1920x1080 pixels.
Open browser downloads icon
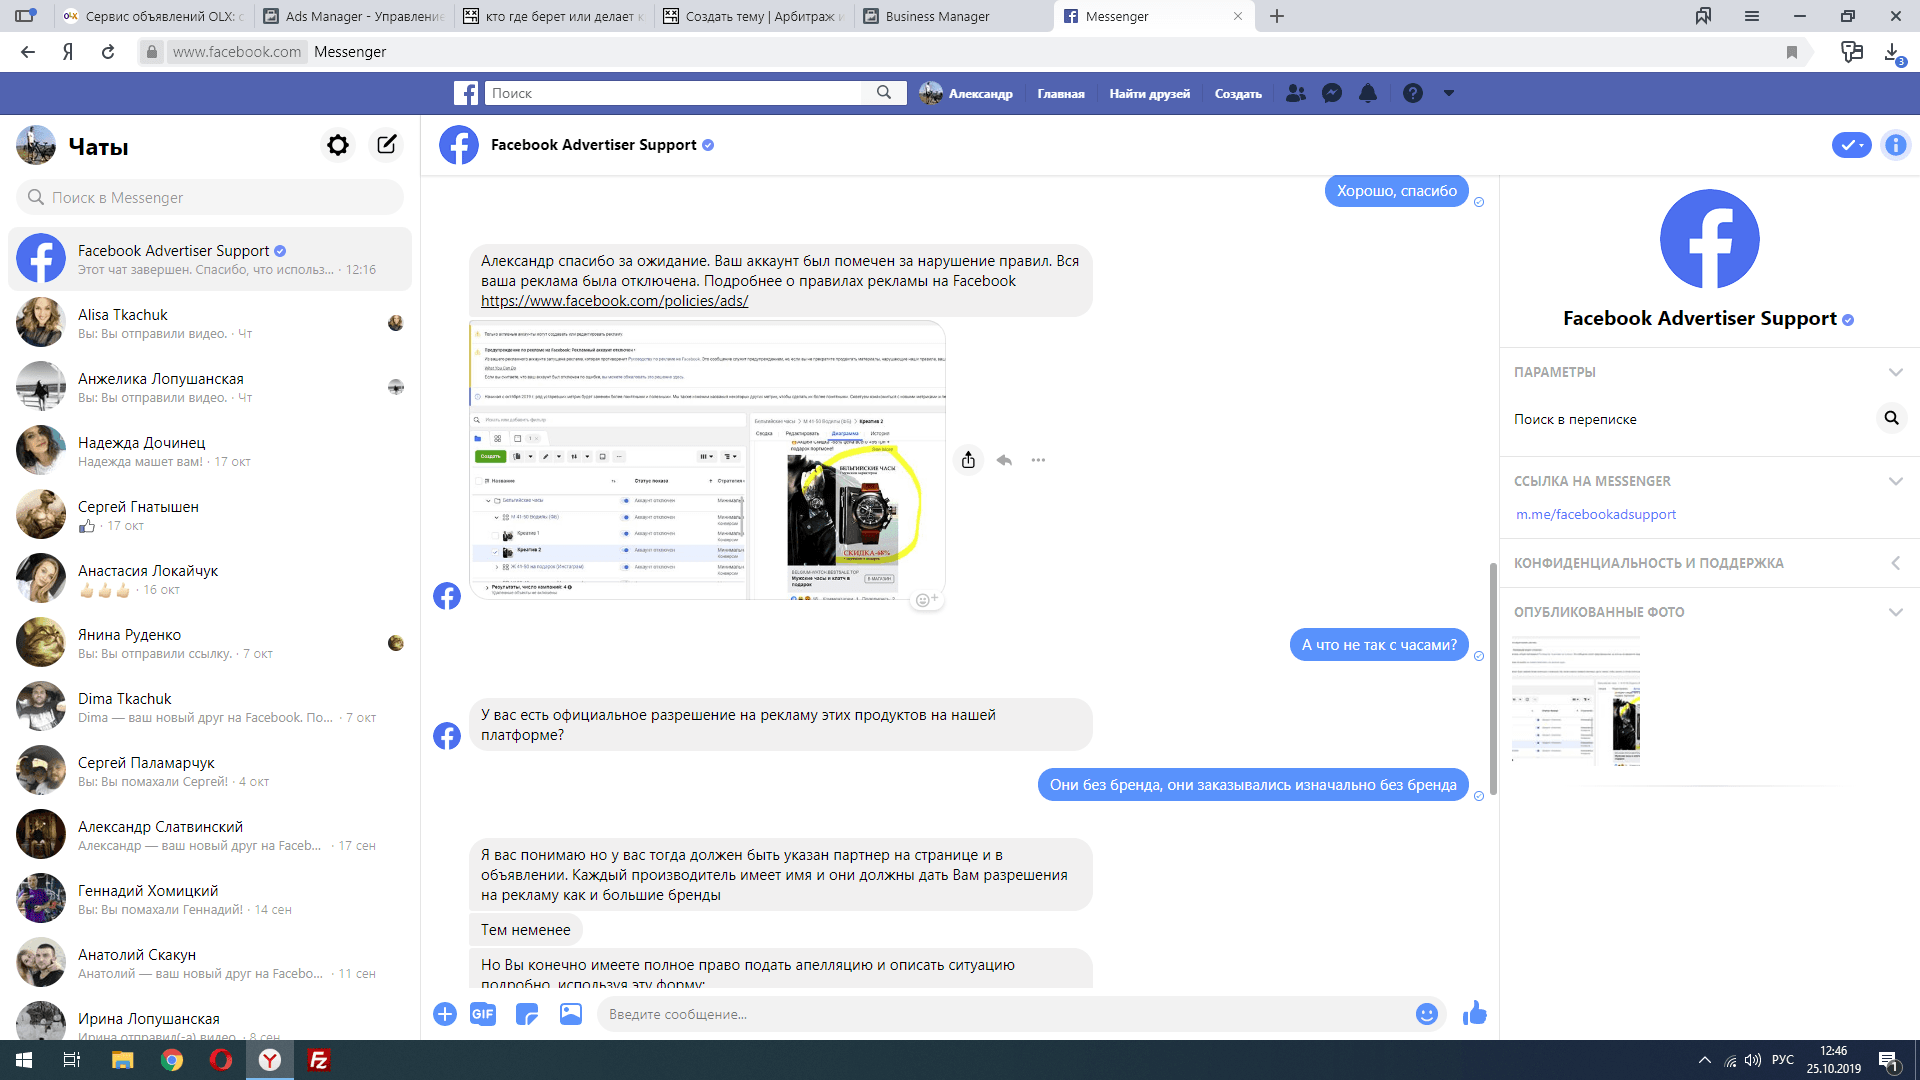click(x=1893, y=52)
